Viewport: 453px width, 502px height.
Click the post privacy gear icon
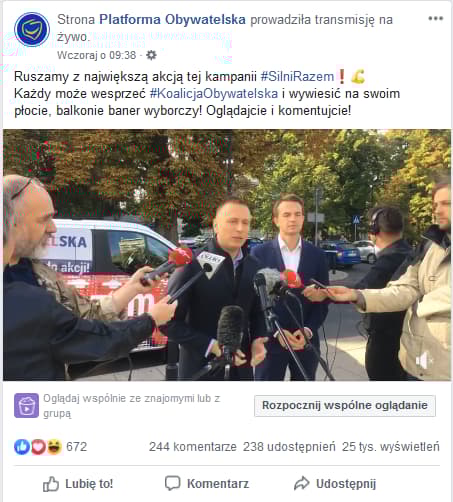click(151, 55)
